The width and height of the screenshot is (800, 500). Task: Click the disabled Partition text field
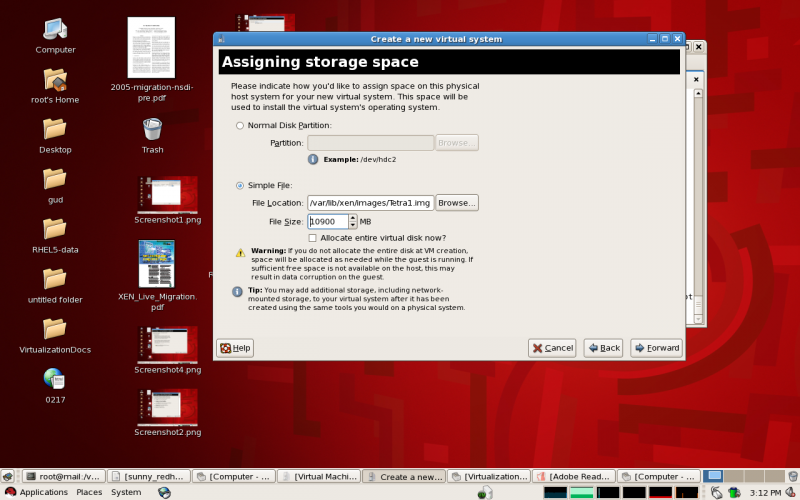[x=370, y=143]
